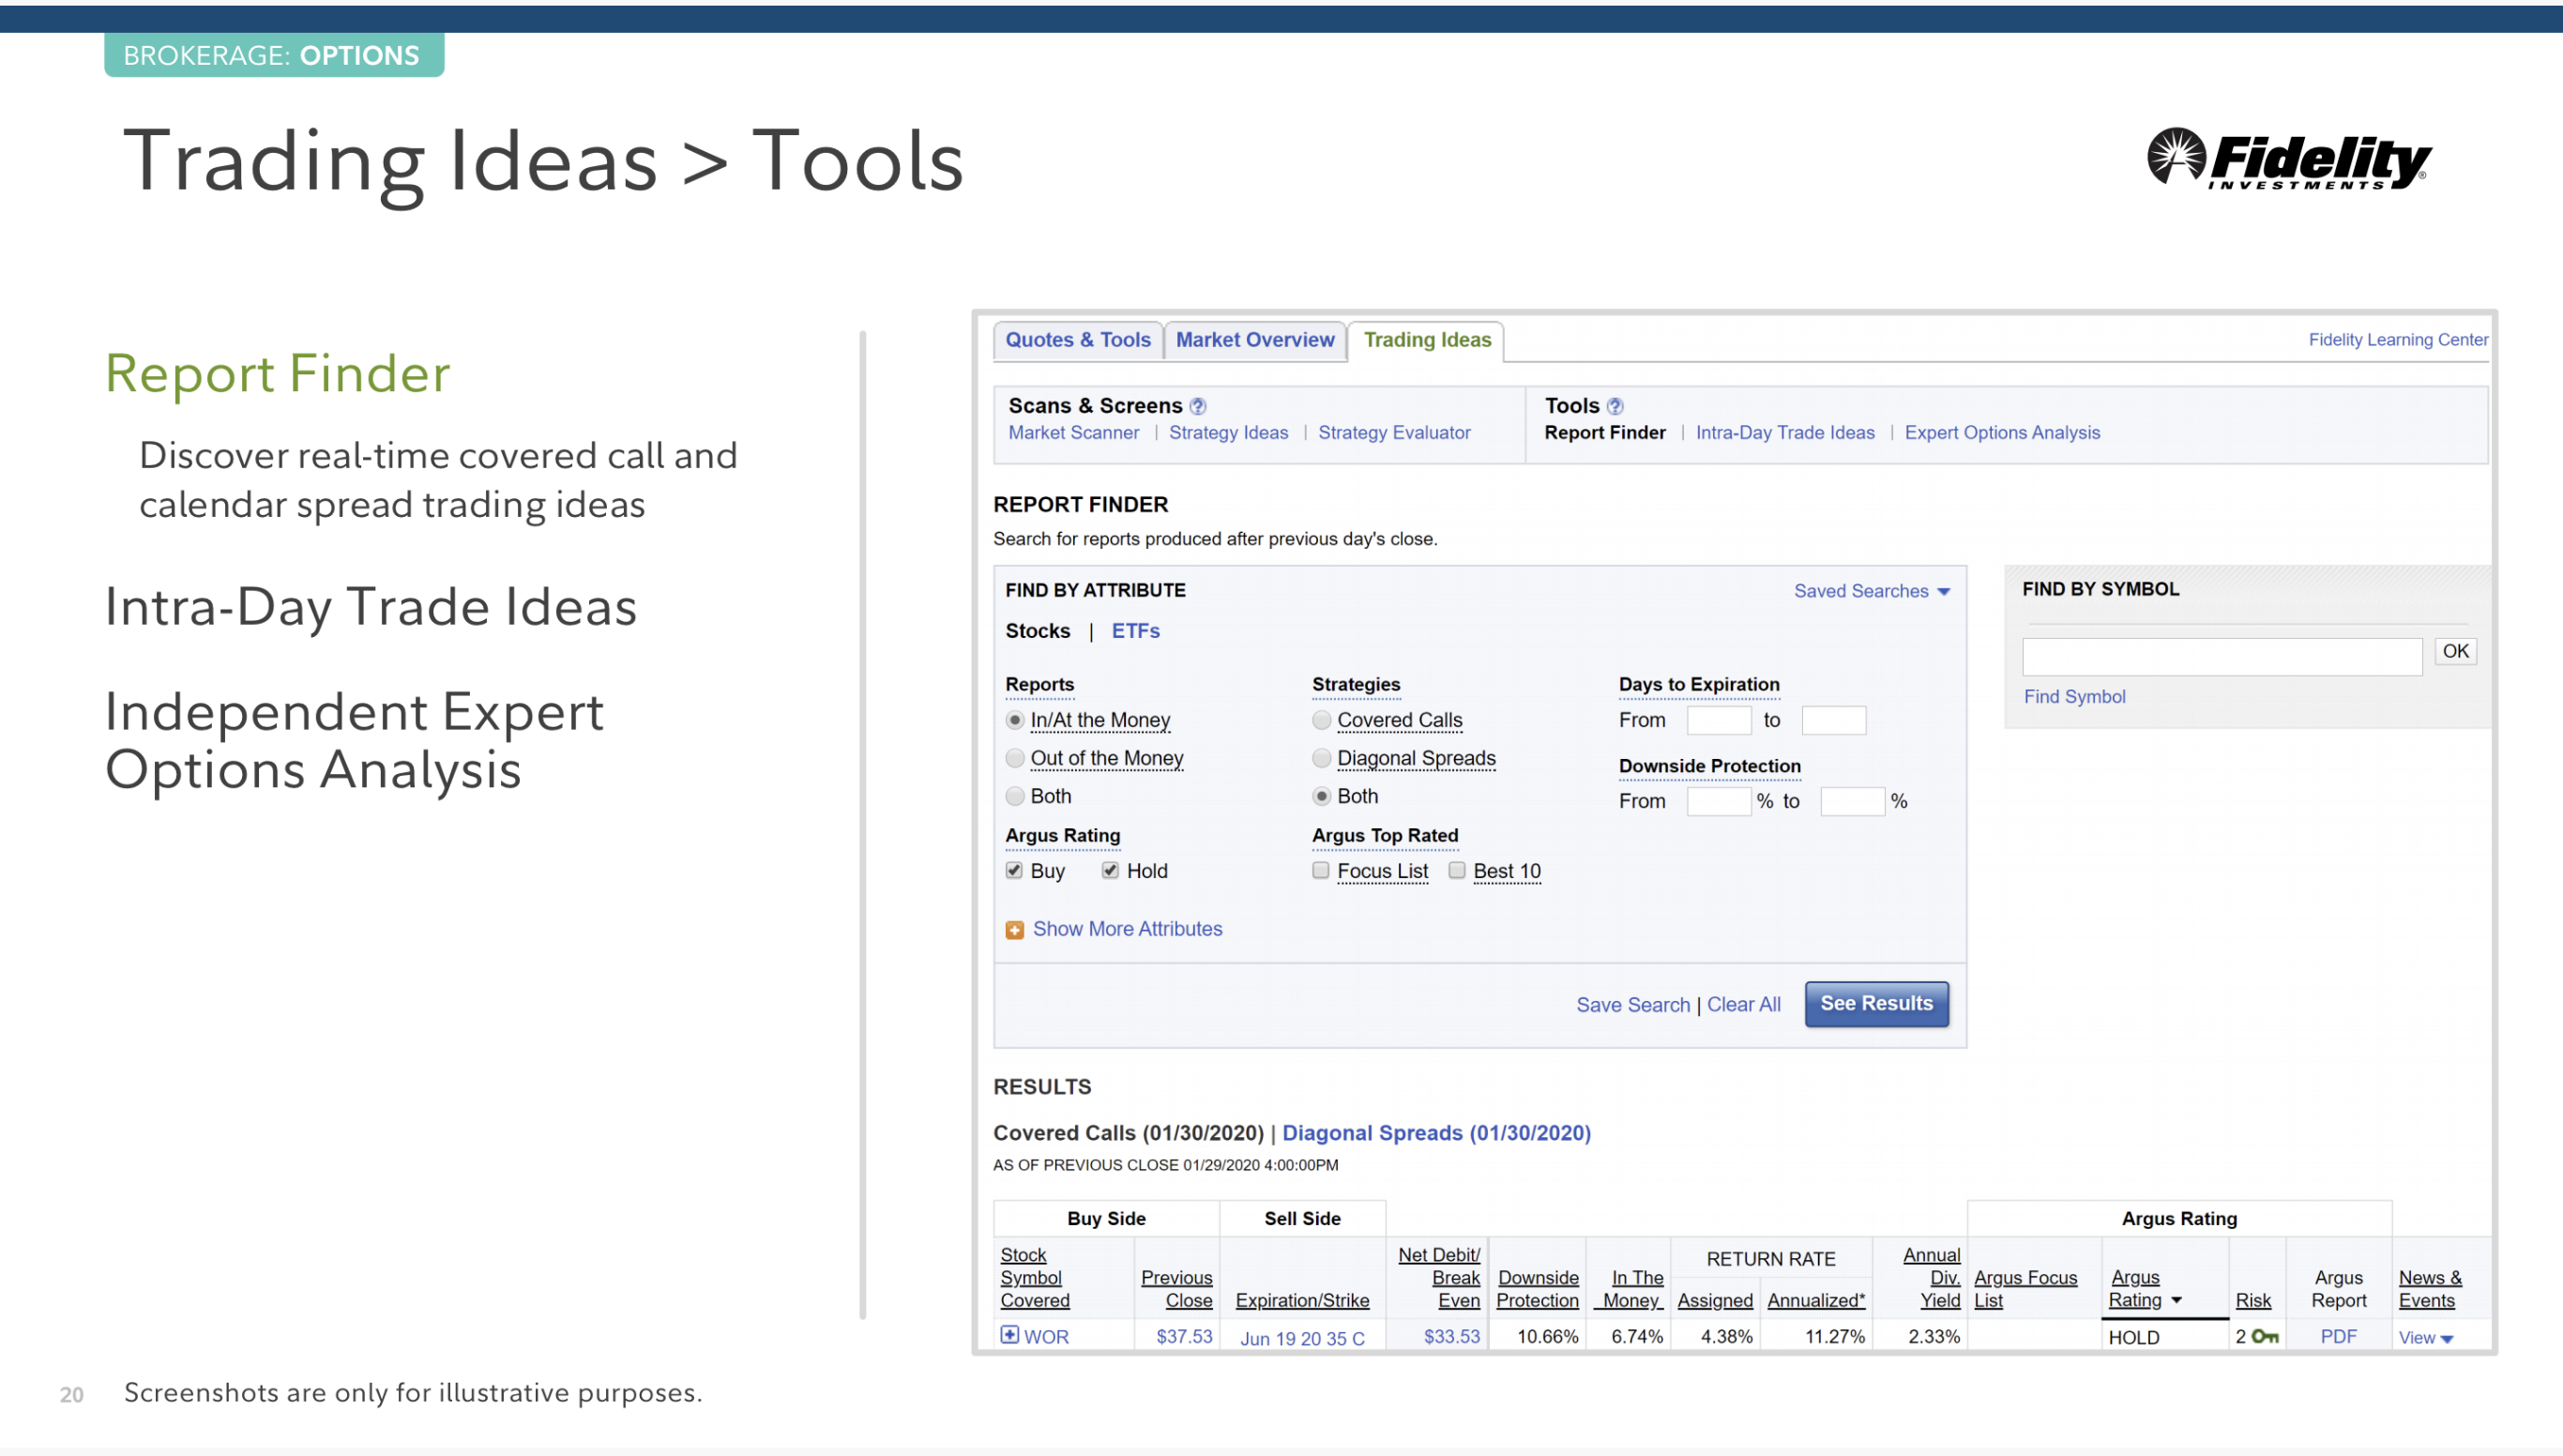
Task: Click the orange plus icon beside Show More Attributes
Action: (x=1014, y=930)
